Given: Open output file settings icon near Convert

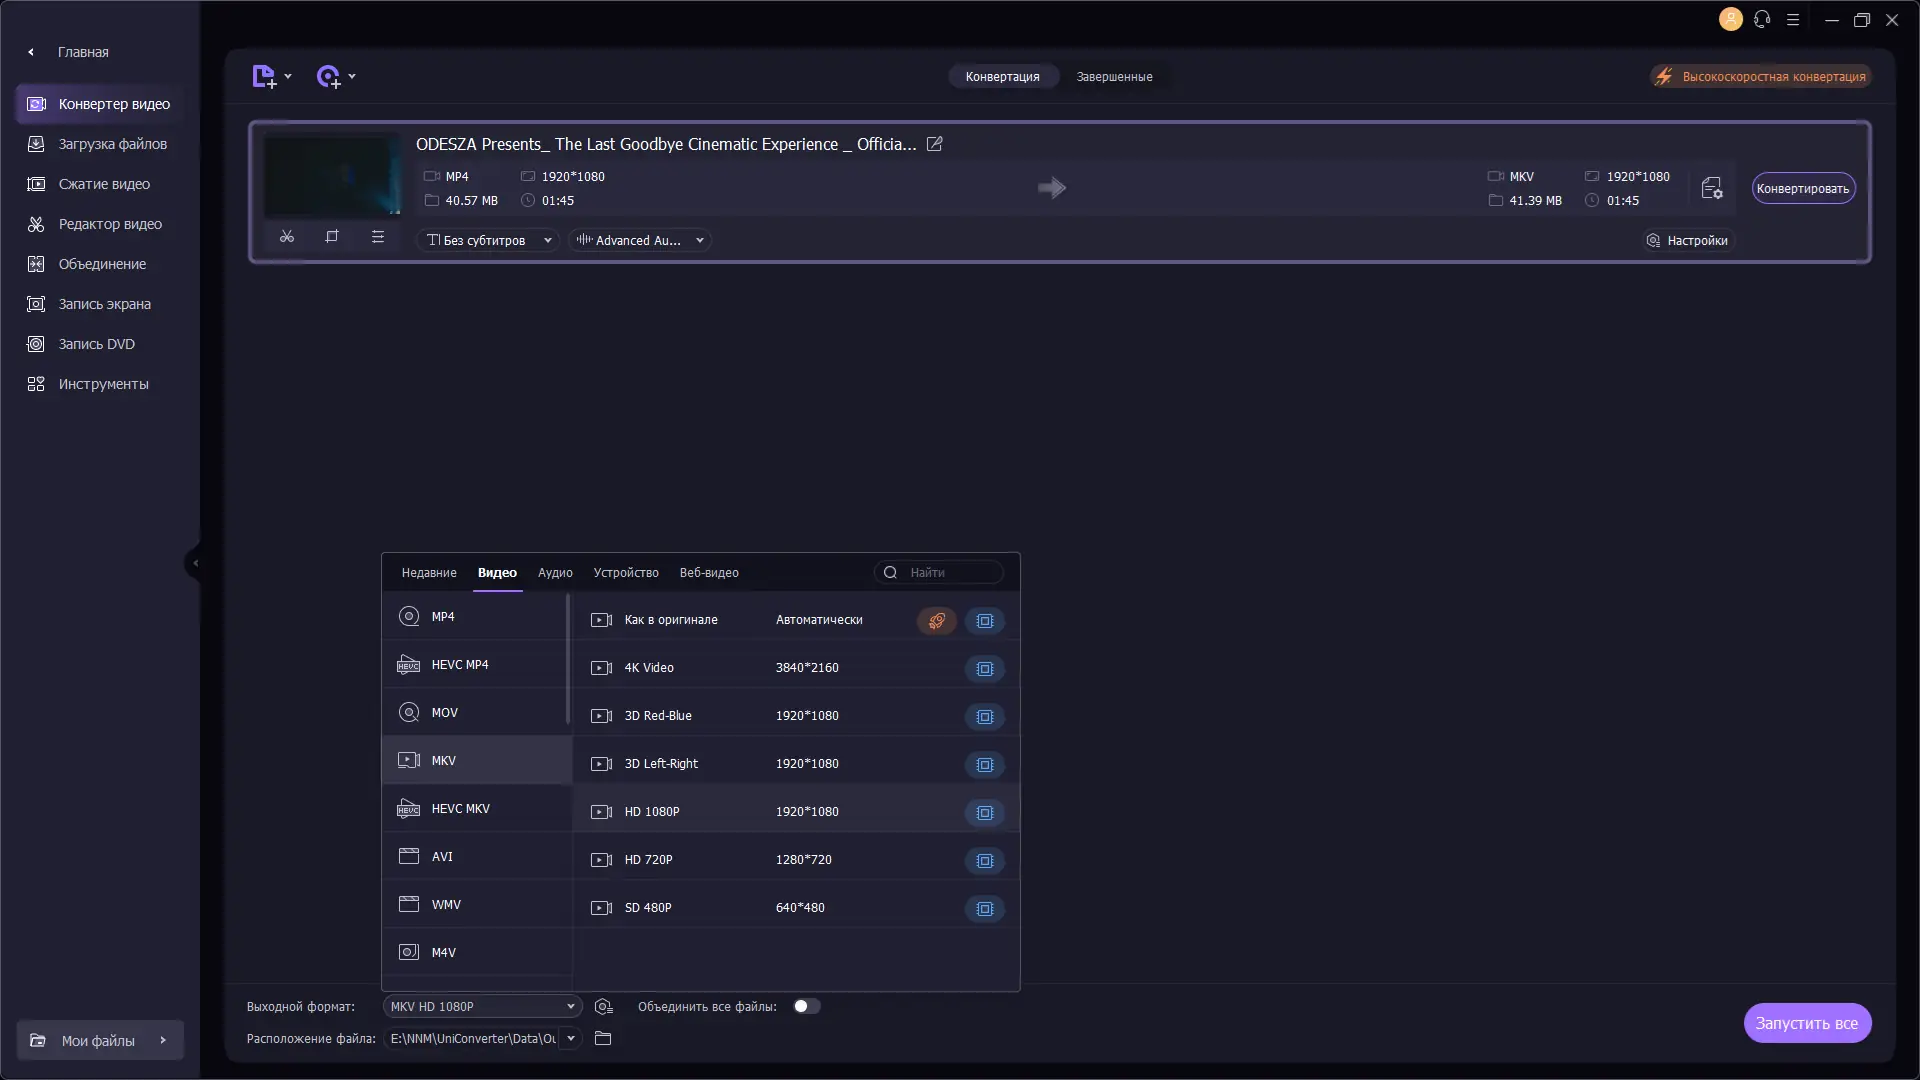Looking at the screenshot, I should [1711, 188].
